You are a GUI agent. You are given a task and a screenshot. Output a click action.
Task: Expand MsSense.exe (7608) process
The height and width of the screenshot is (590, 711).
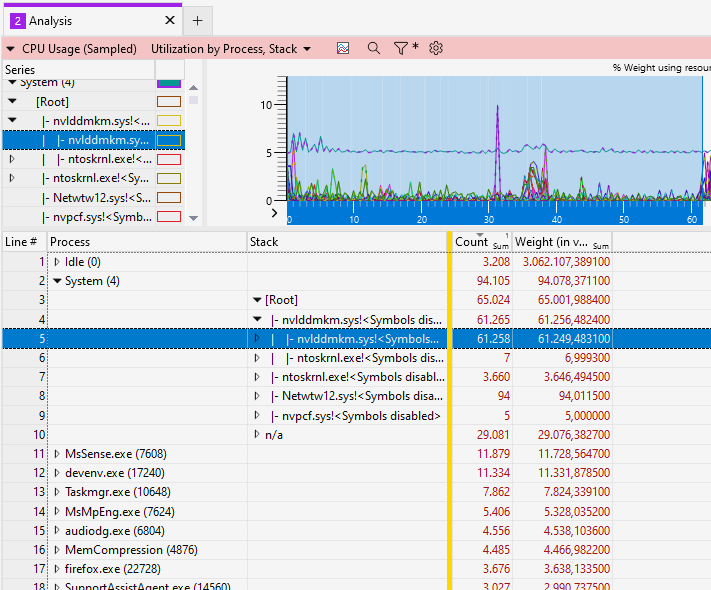57,453
